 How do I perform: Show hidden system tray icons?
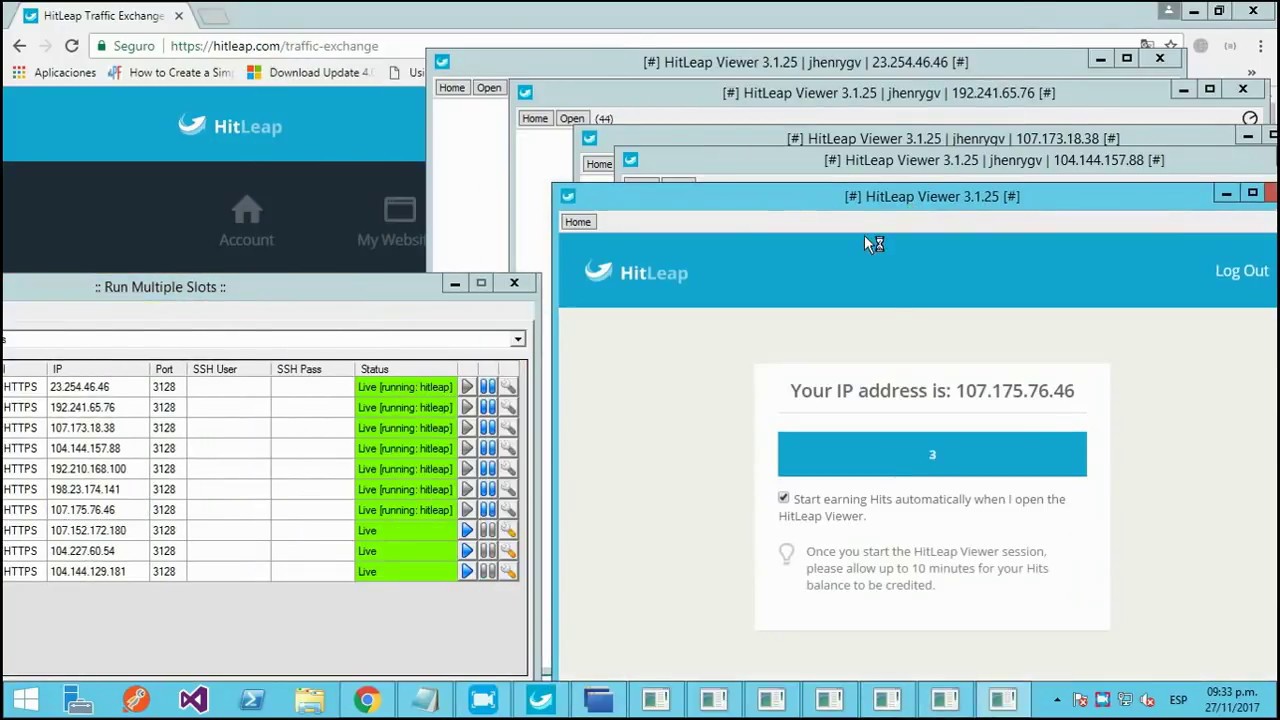coord(1057,700)
